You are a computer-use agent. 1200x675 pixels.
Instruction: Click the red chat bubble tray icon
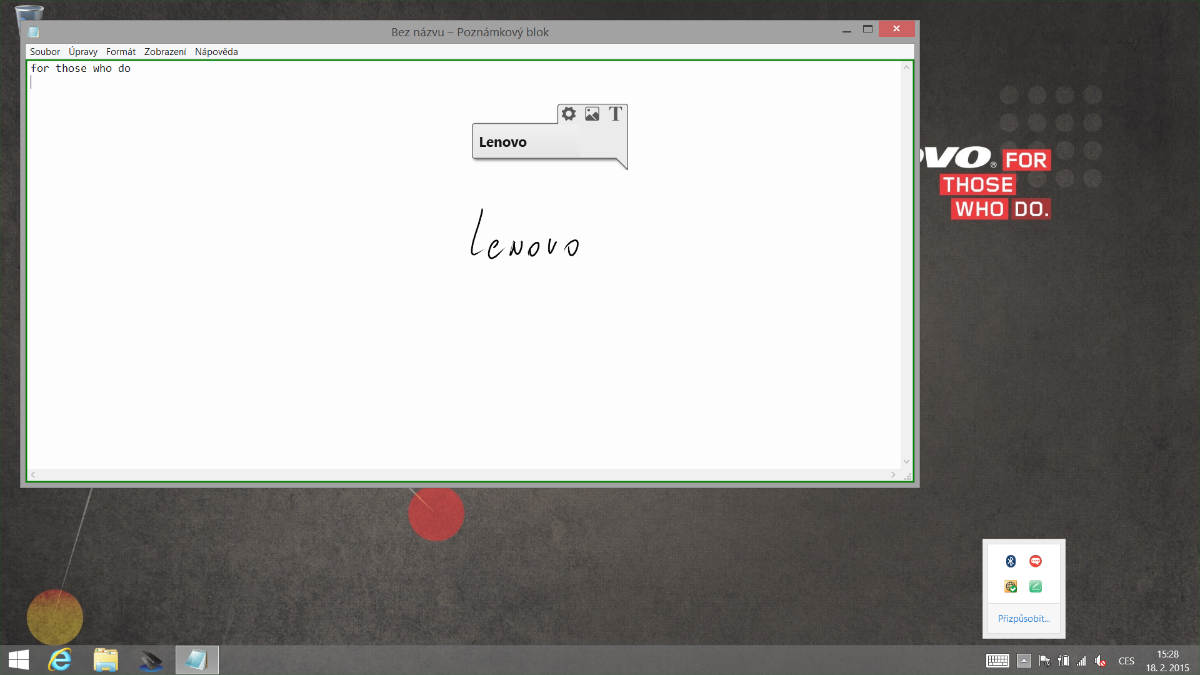1036,561
